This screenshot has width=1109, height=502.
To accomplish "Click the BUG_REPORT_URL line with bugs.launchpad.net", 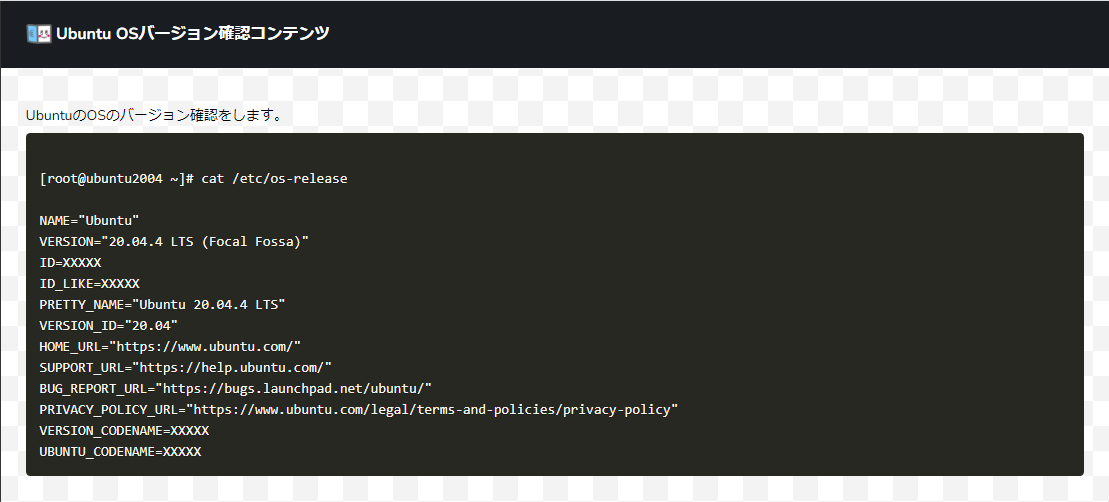I will point(236,388).
